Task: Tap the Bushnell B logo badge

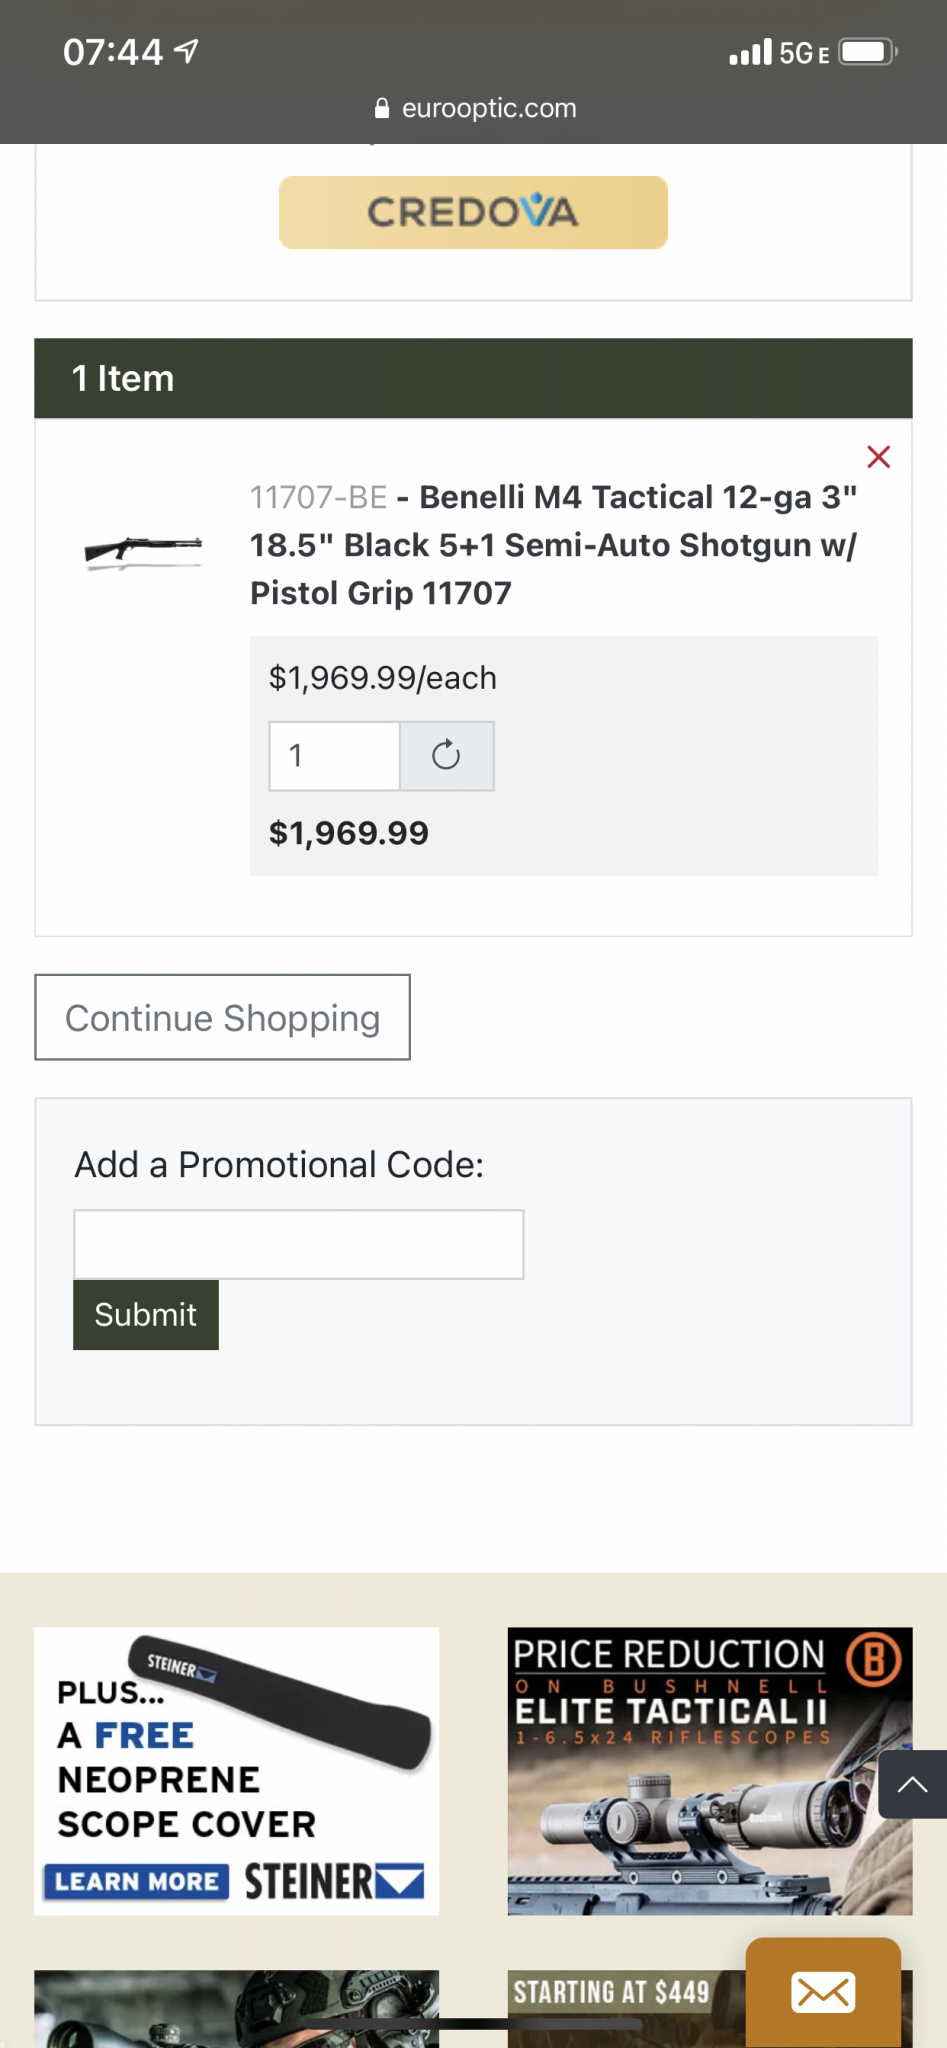Action: [874, 1659]
